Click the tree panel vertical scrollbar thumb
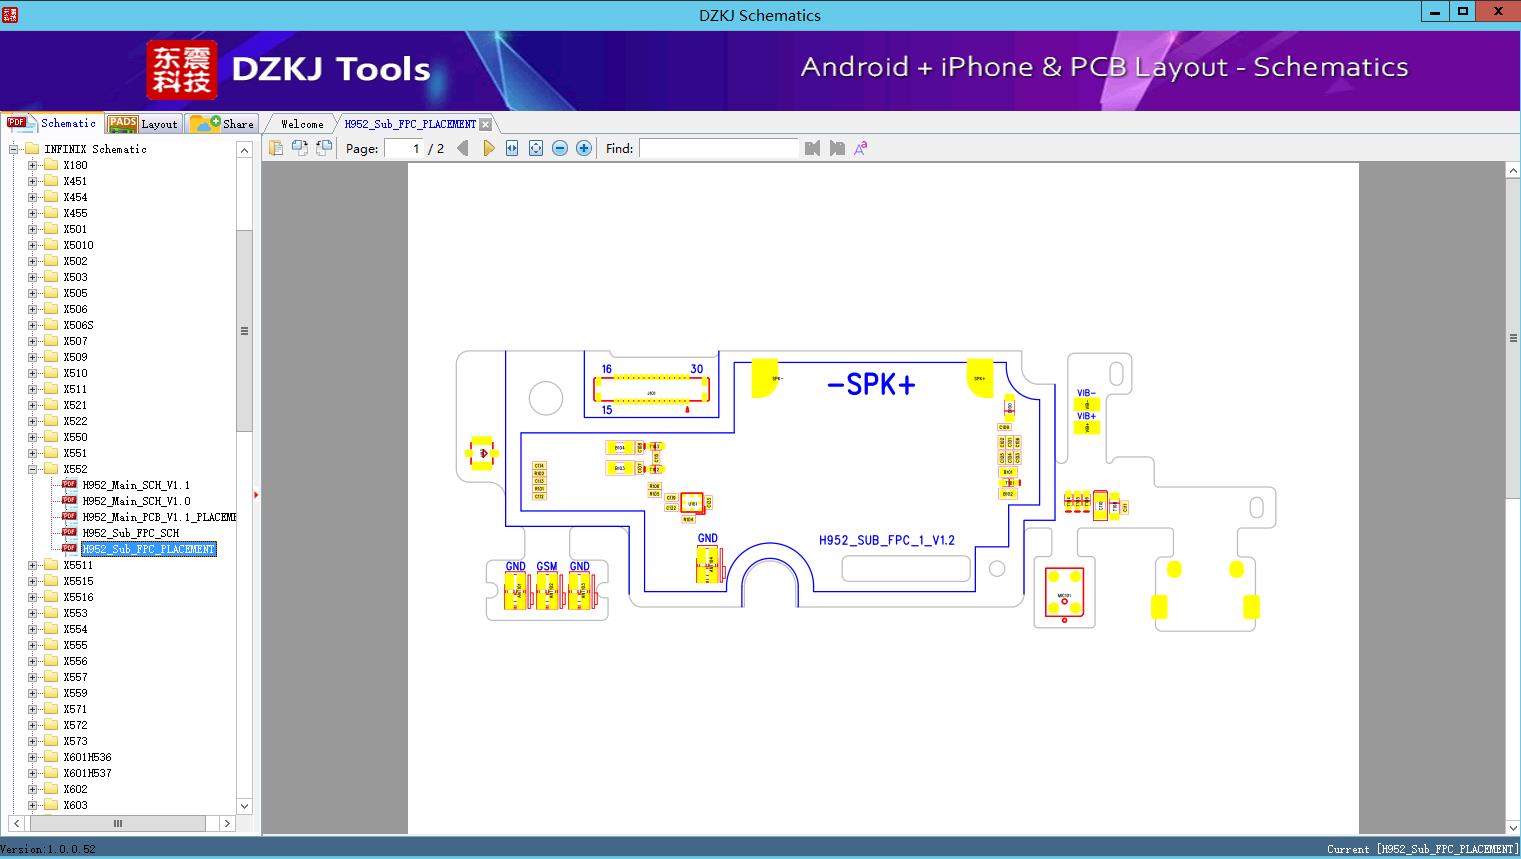Viewport: 1521px width, 859px height. (x=244, y=331)
